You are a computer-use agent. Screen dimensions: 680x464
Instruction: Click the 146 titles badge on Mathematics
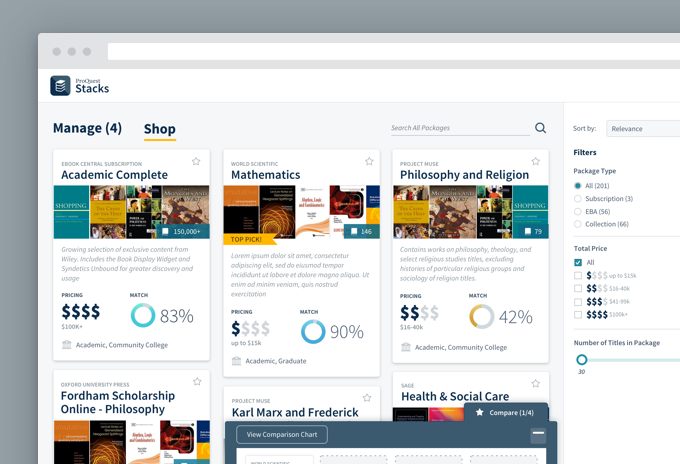tap(362, 232)
